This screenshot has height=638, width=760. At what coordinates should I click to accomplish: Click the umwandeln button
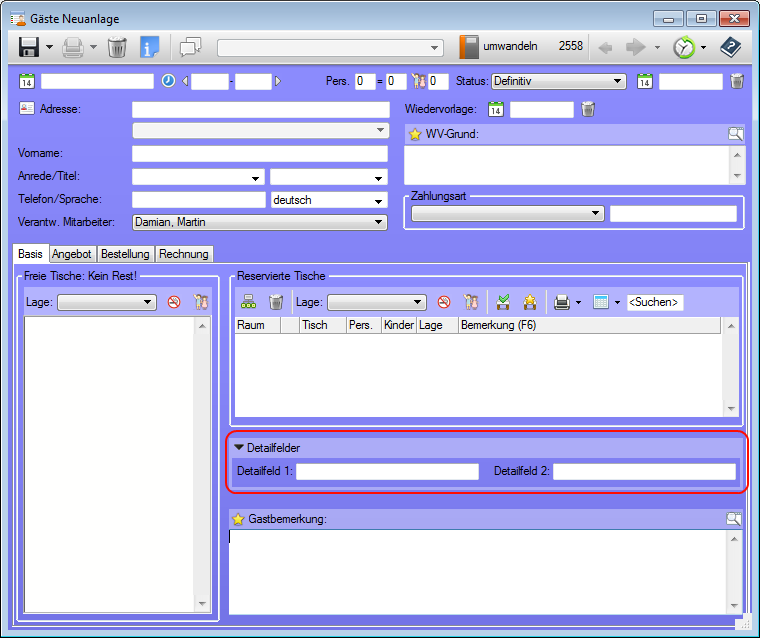[500, 47]
